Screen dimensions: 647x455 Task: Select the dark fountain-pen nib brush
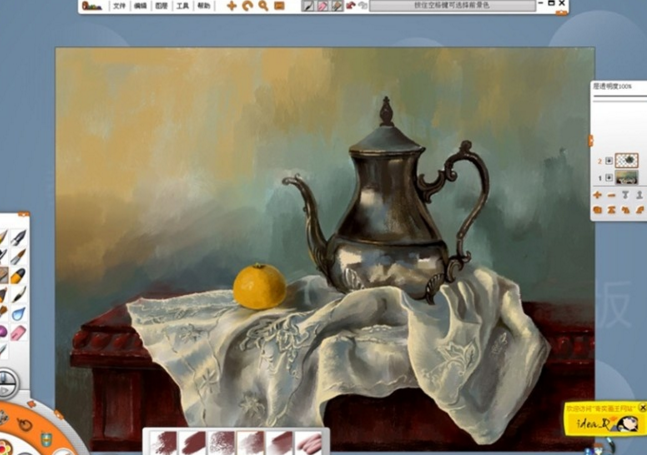(x=18, y=238)
